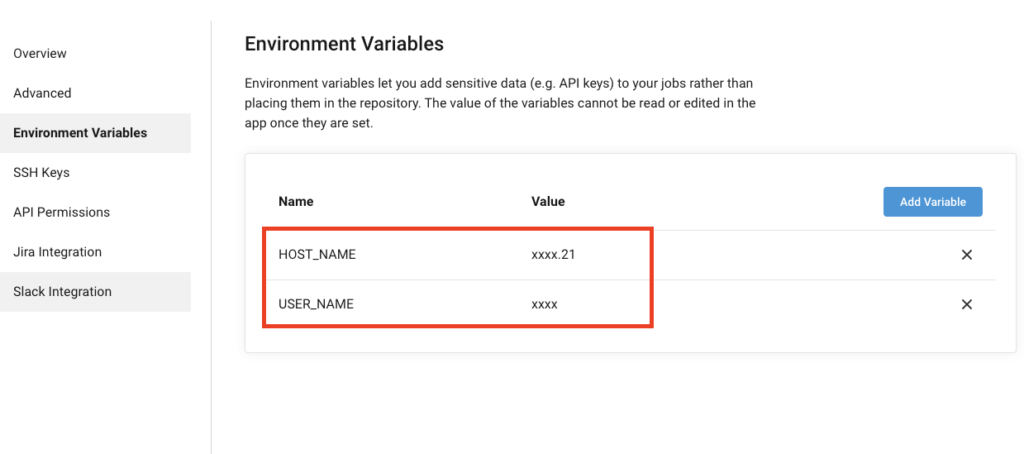This screenshot has height=454, width=1024.
Task: Open the Overview settings page
Action: pos(40,54)
